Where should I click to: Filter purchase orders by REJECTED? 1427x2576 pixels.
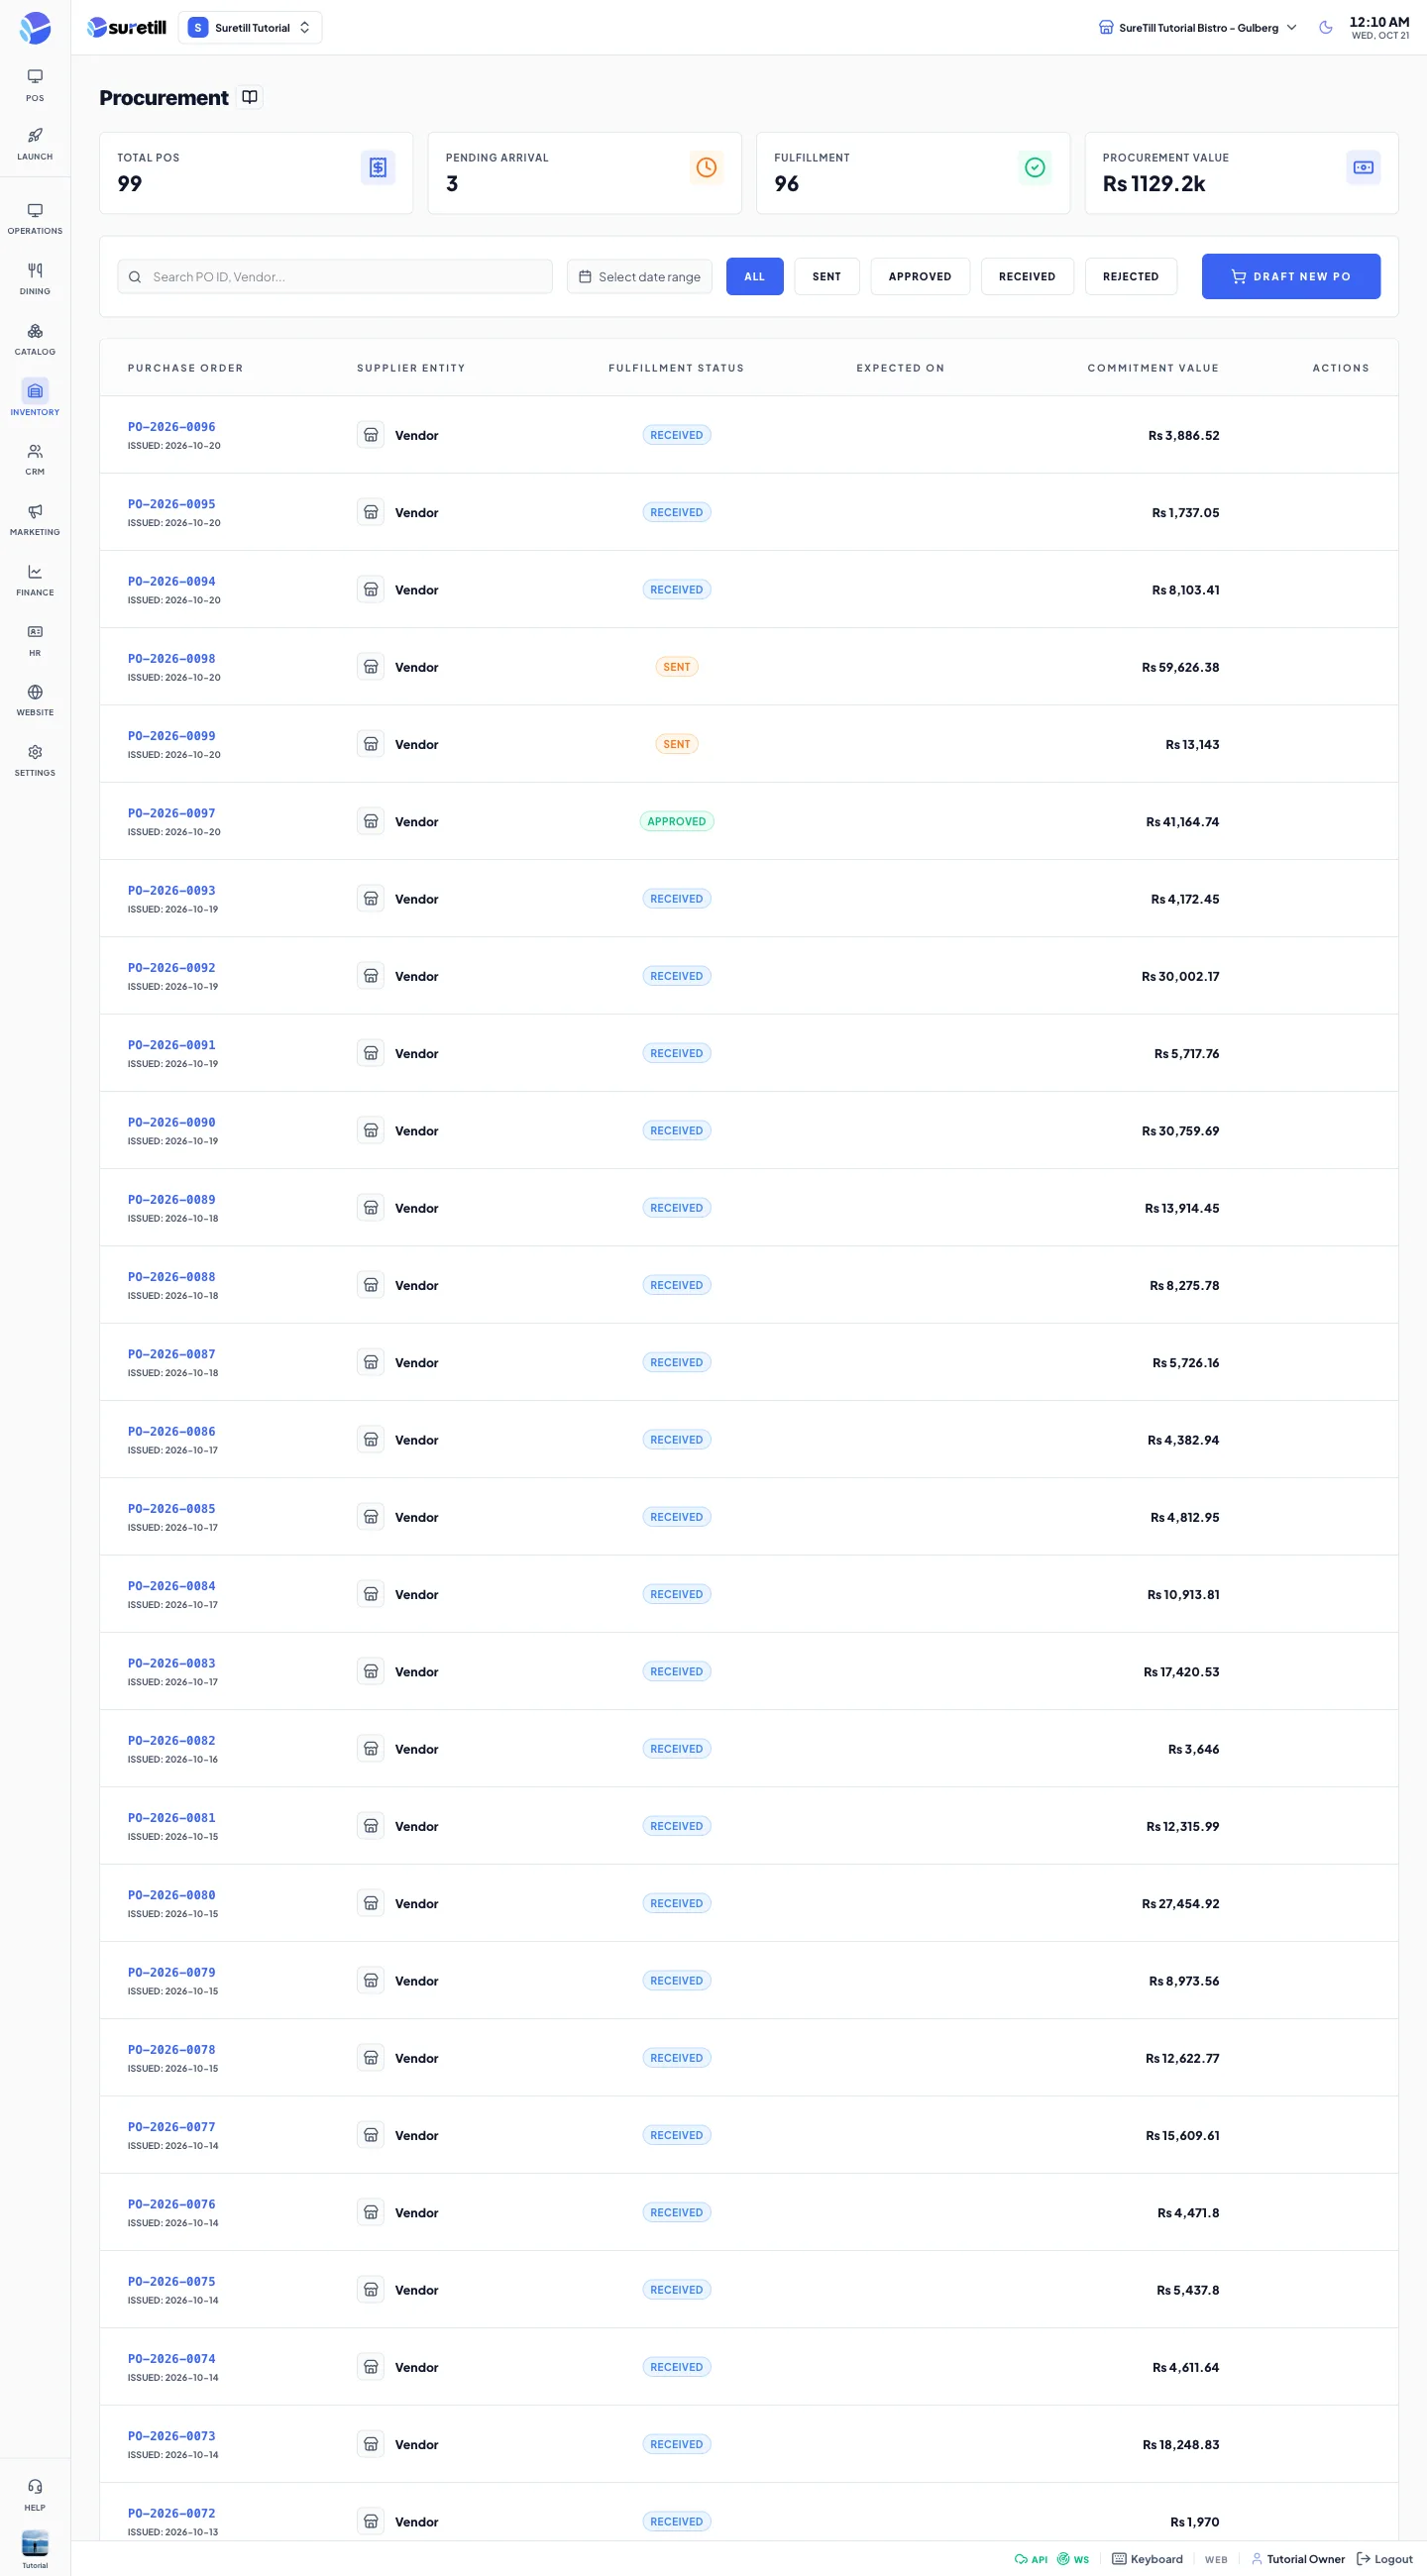point(1130,276)
